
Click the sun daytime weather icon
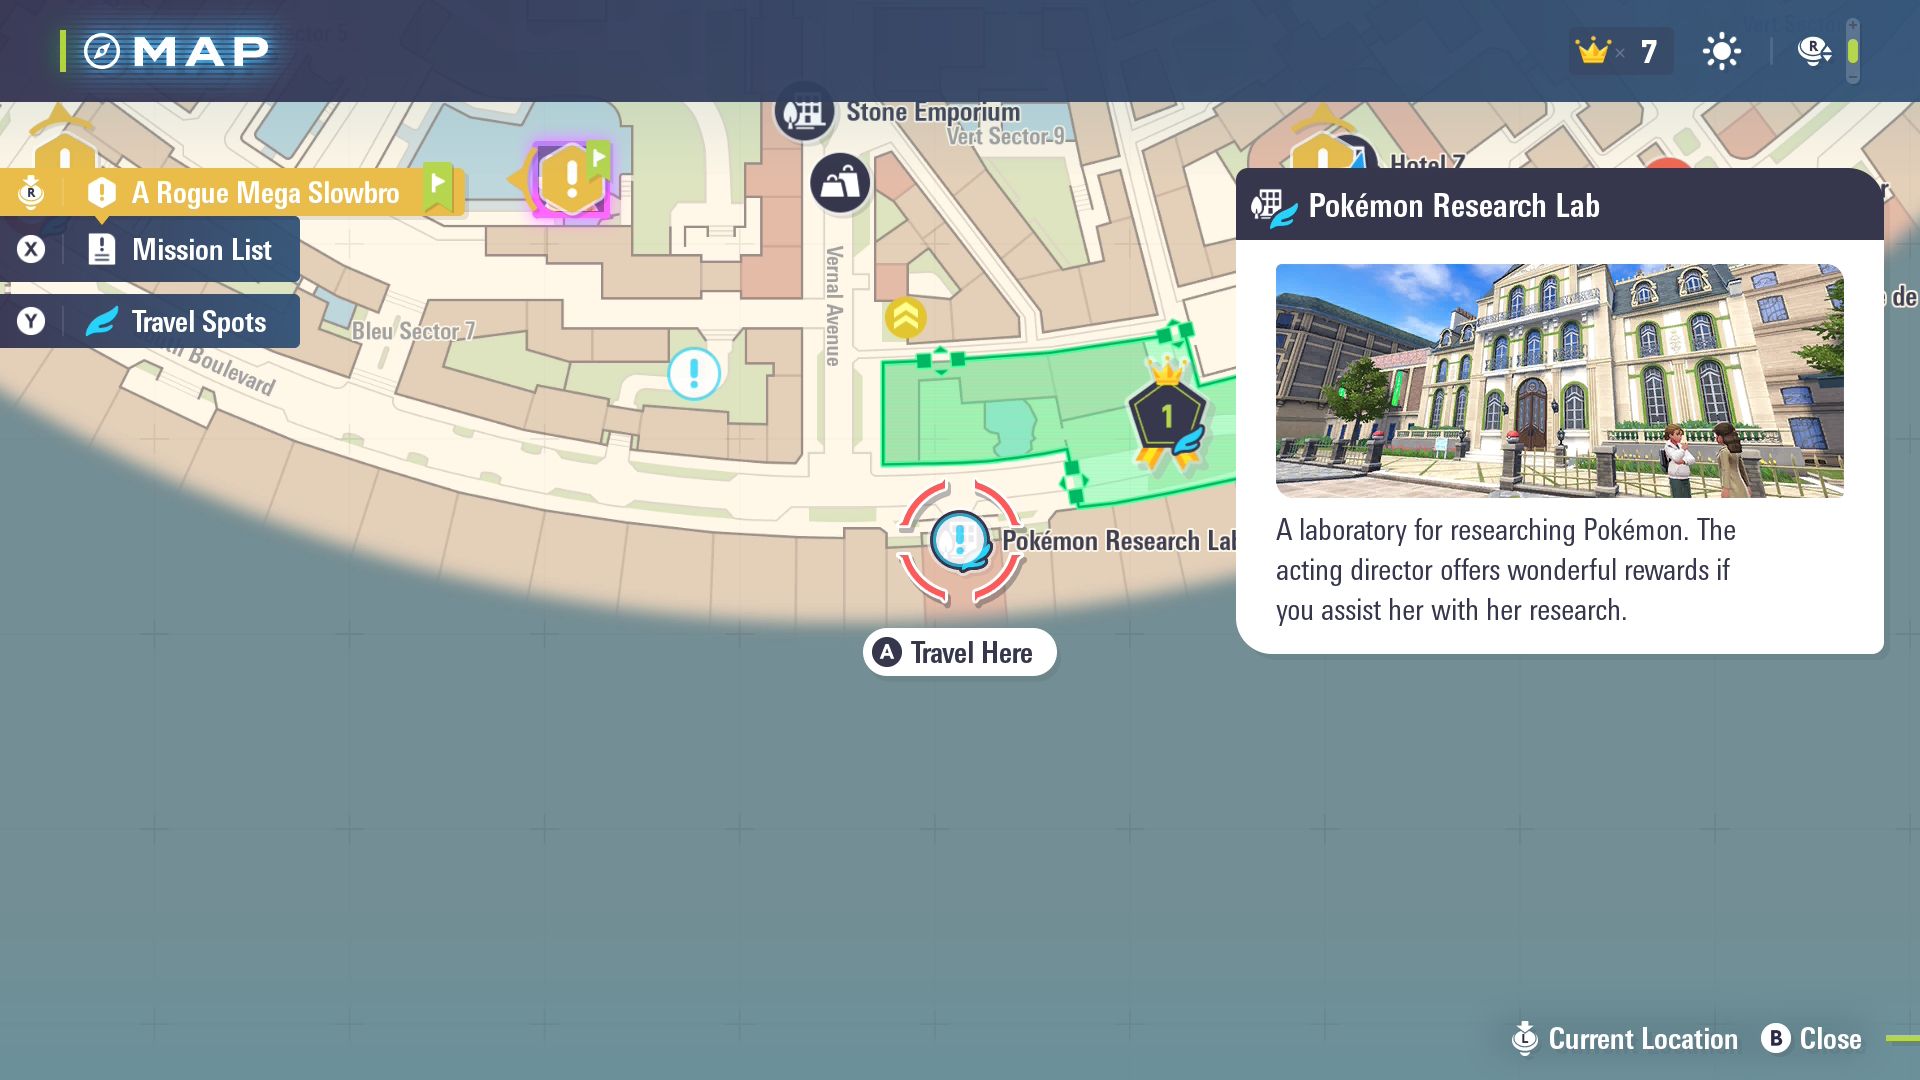tap(1721, 51)
